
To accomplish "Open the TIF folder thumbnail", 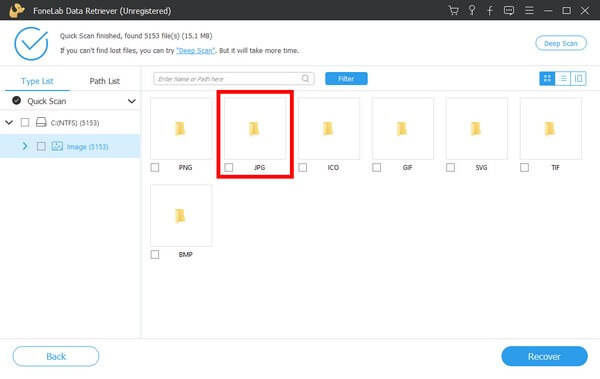I will click(x=551, y=128).
